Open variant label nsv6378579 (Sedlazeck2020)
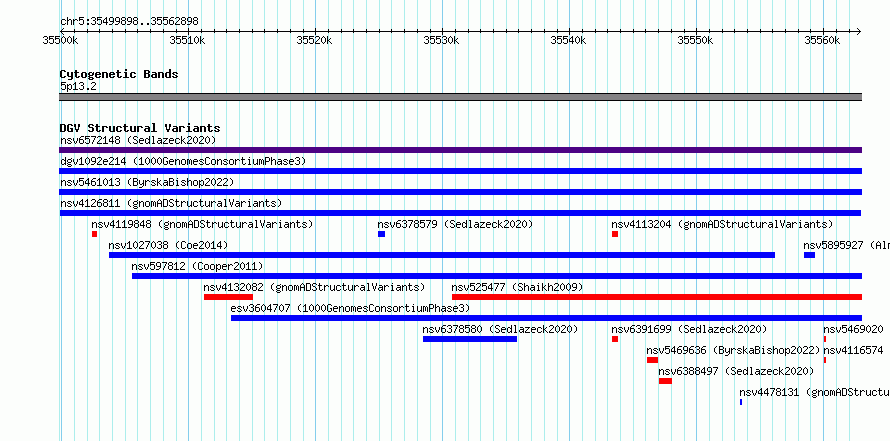Screen dimensions: 890x441 coord(455,224)
